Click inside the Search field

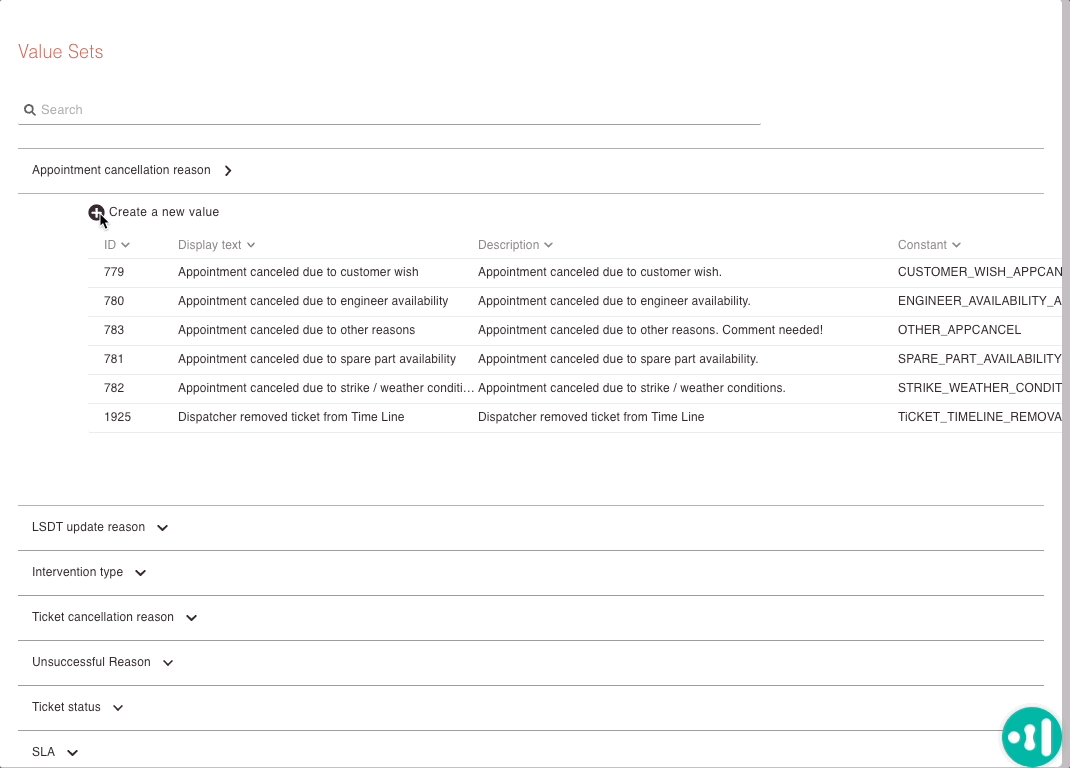pos(300,109)
